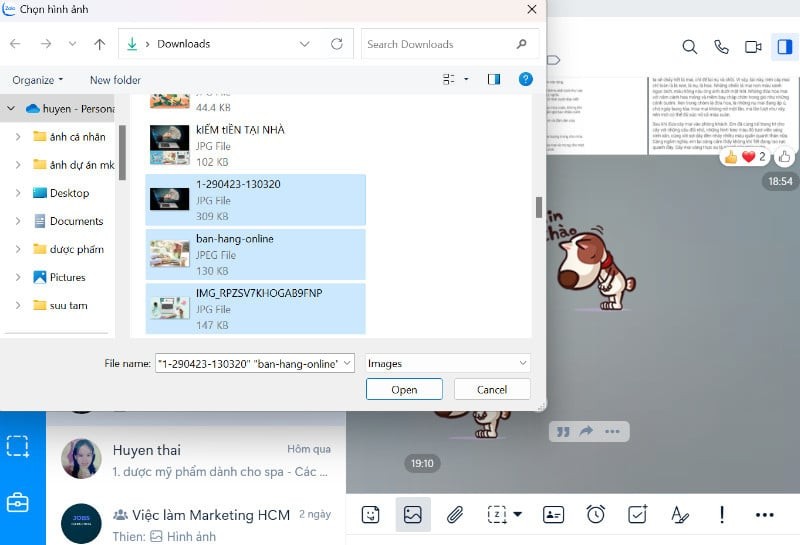Assign a to-do task icon
Viewport: 800px width, 545px height.
637,514
